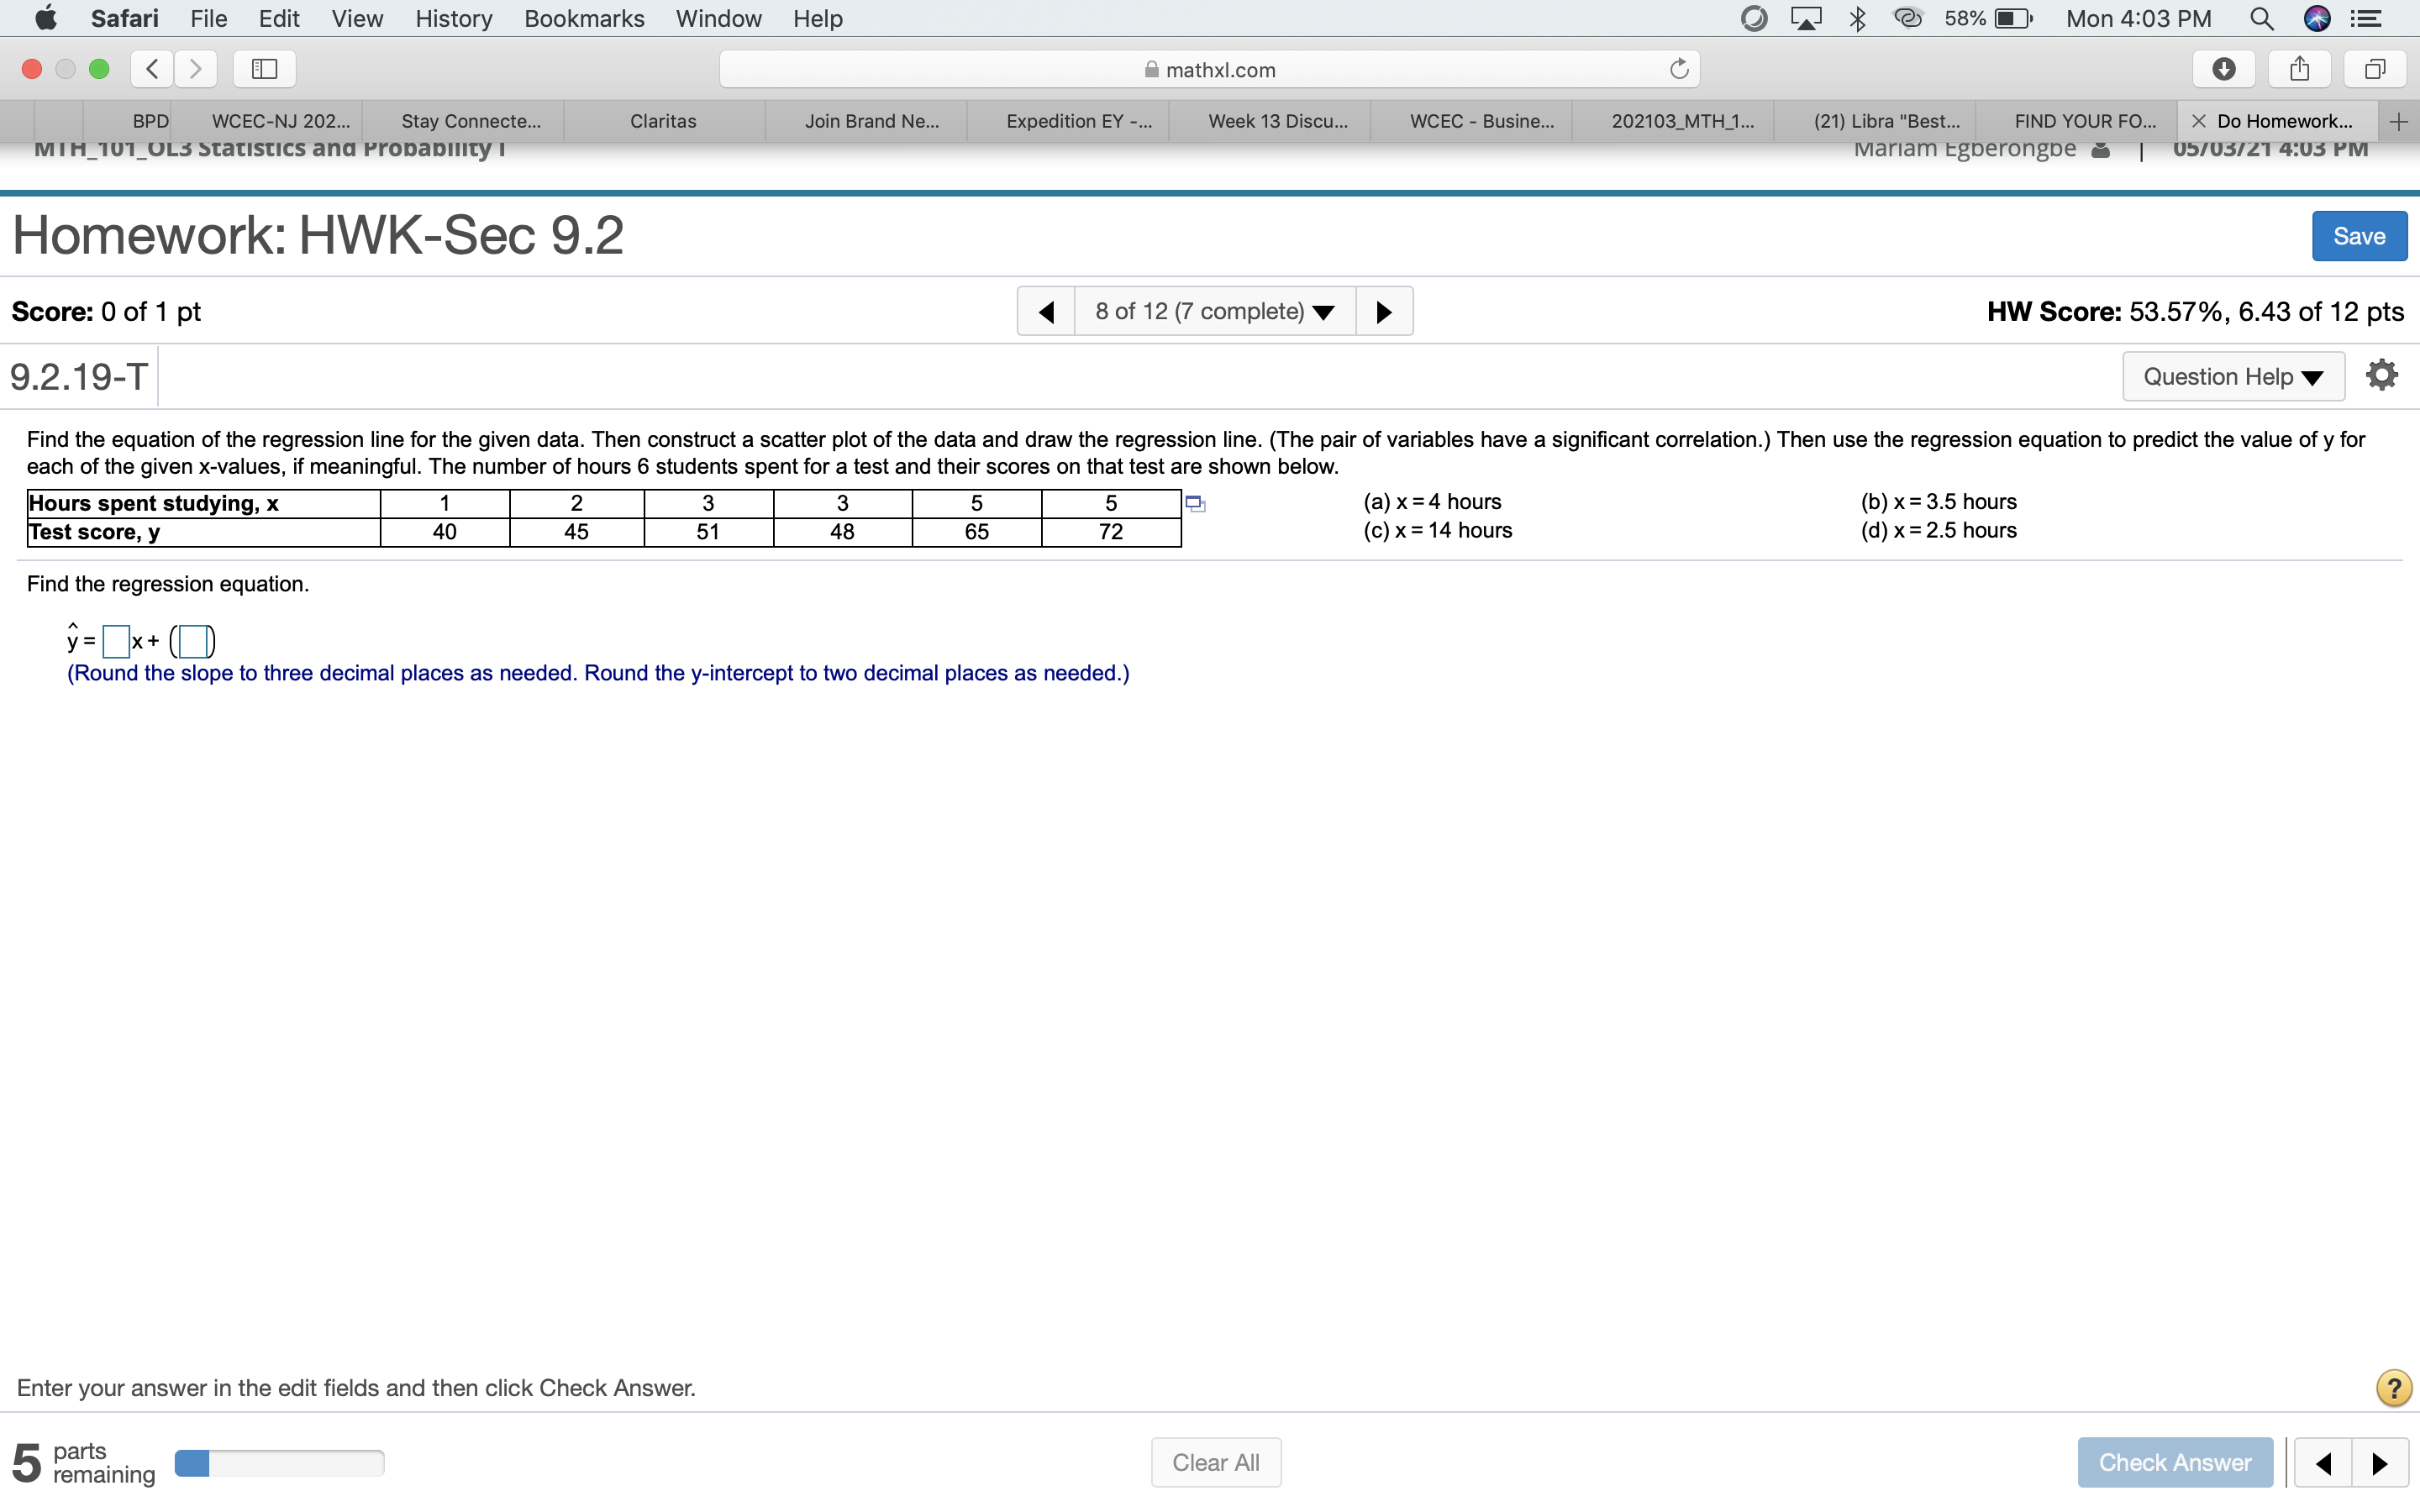This screenshot has width=2420, height=1512.
Task: Click the slope input field
Action: point(116,641)
